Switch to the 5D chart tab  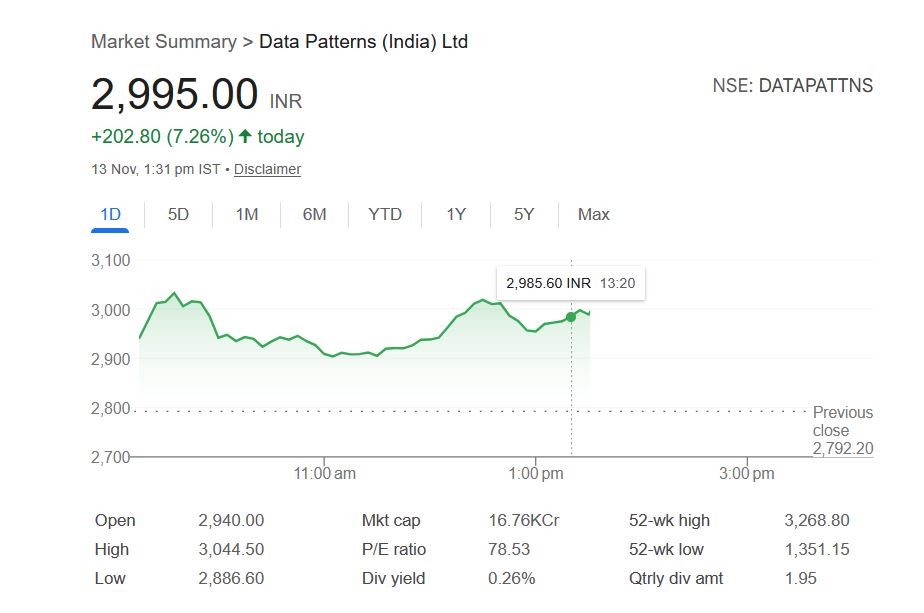point(178,214)
